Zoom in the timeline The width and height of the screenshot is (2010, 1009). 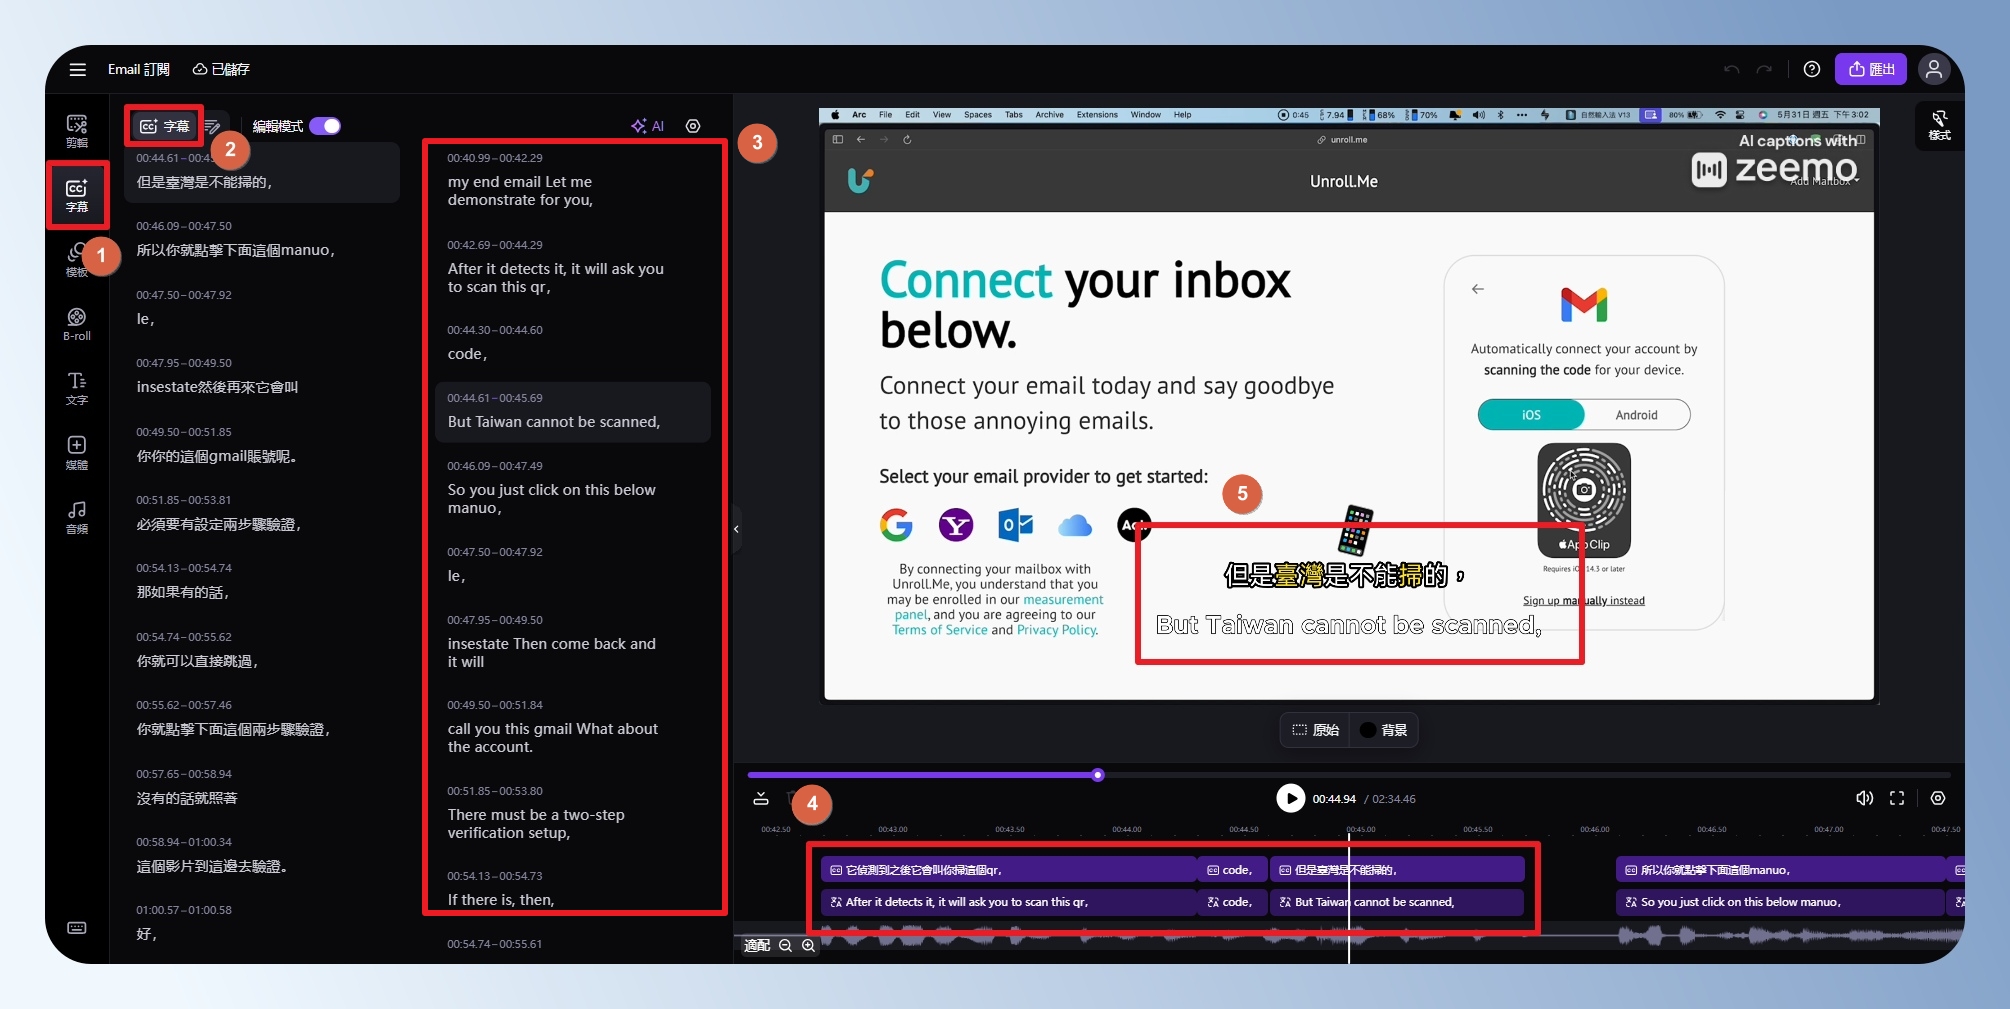808,945
